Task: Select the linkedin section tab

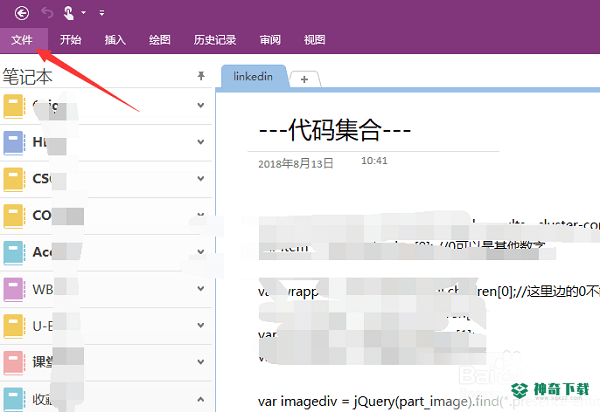Action: point(253,77)
